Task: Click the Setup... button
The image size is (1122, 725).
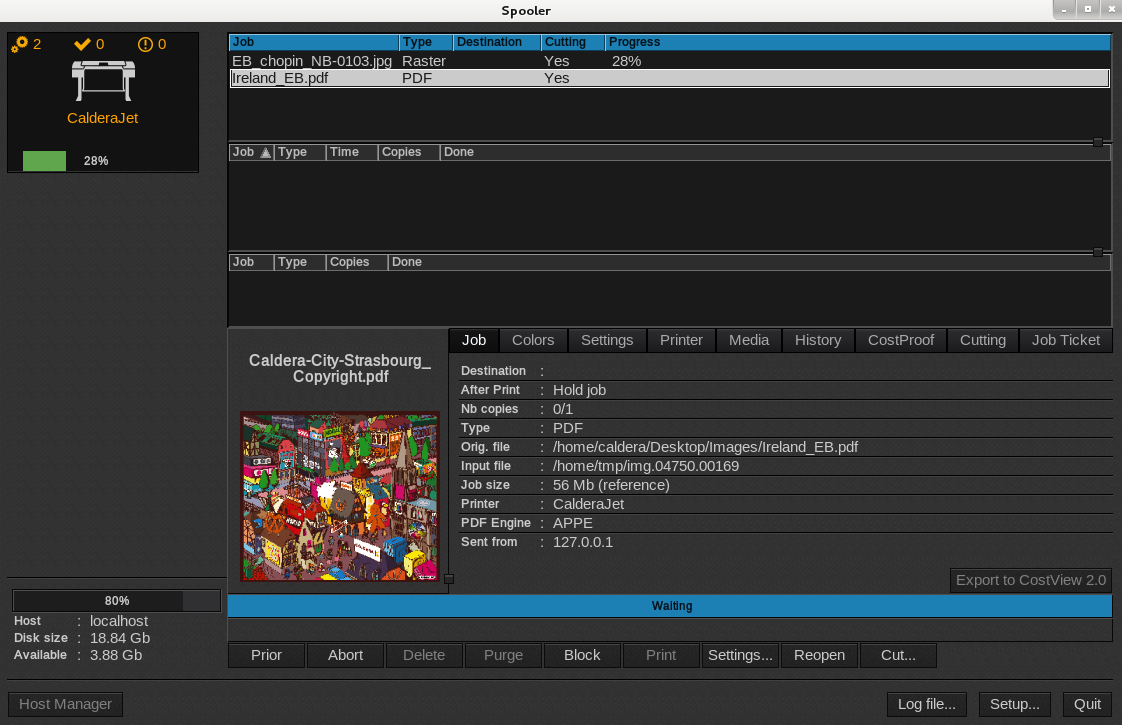Action: click(1015, 704)
